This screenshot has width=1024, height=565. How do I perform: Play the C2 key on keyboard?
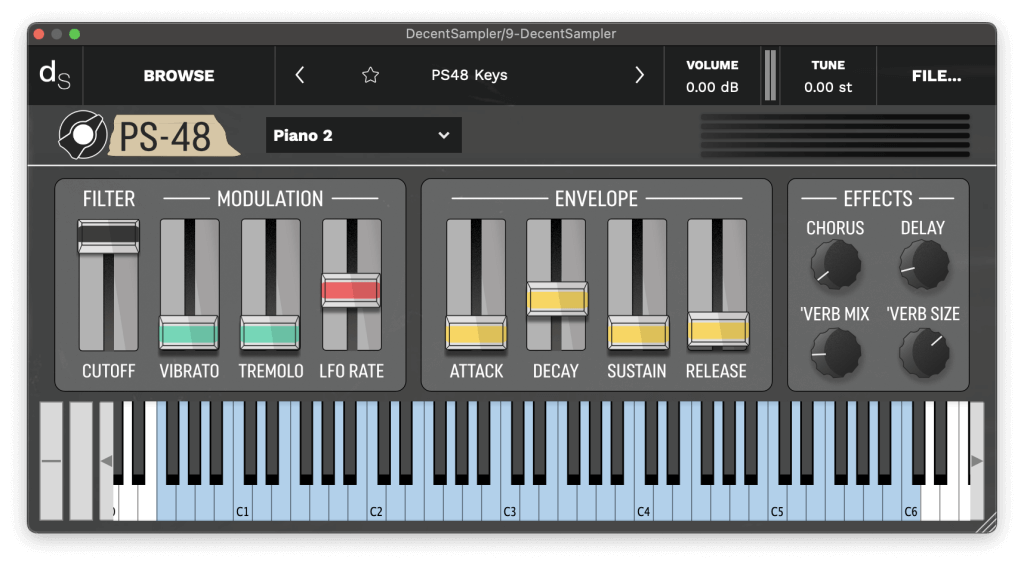click(x=377, y=503)
